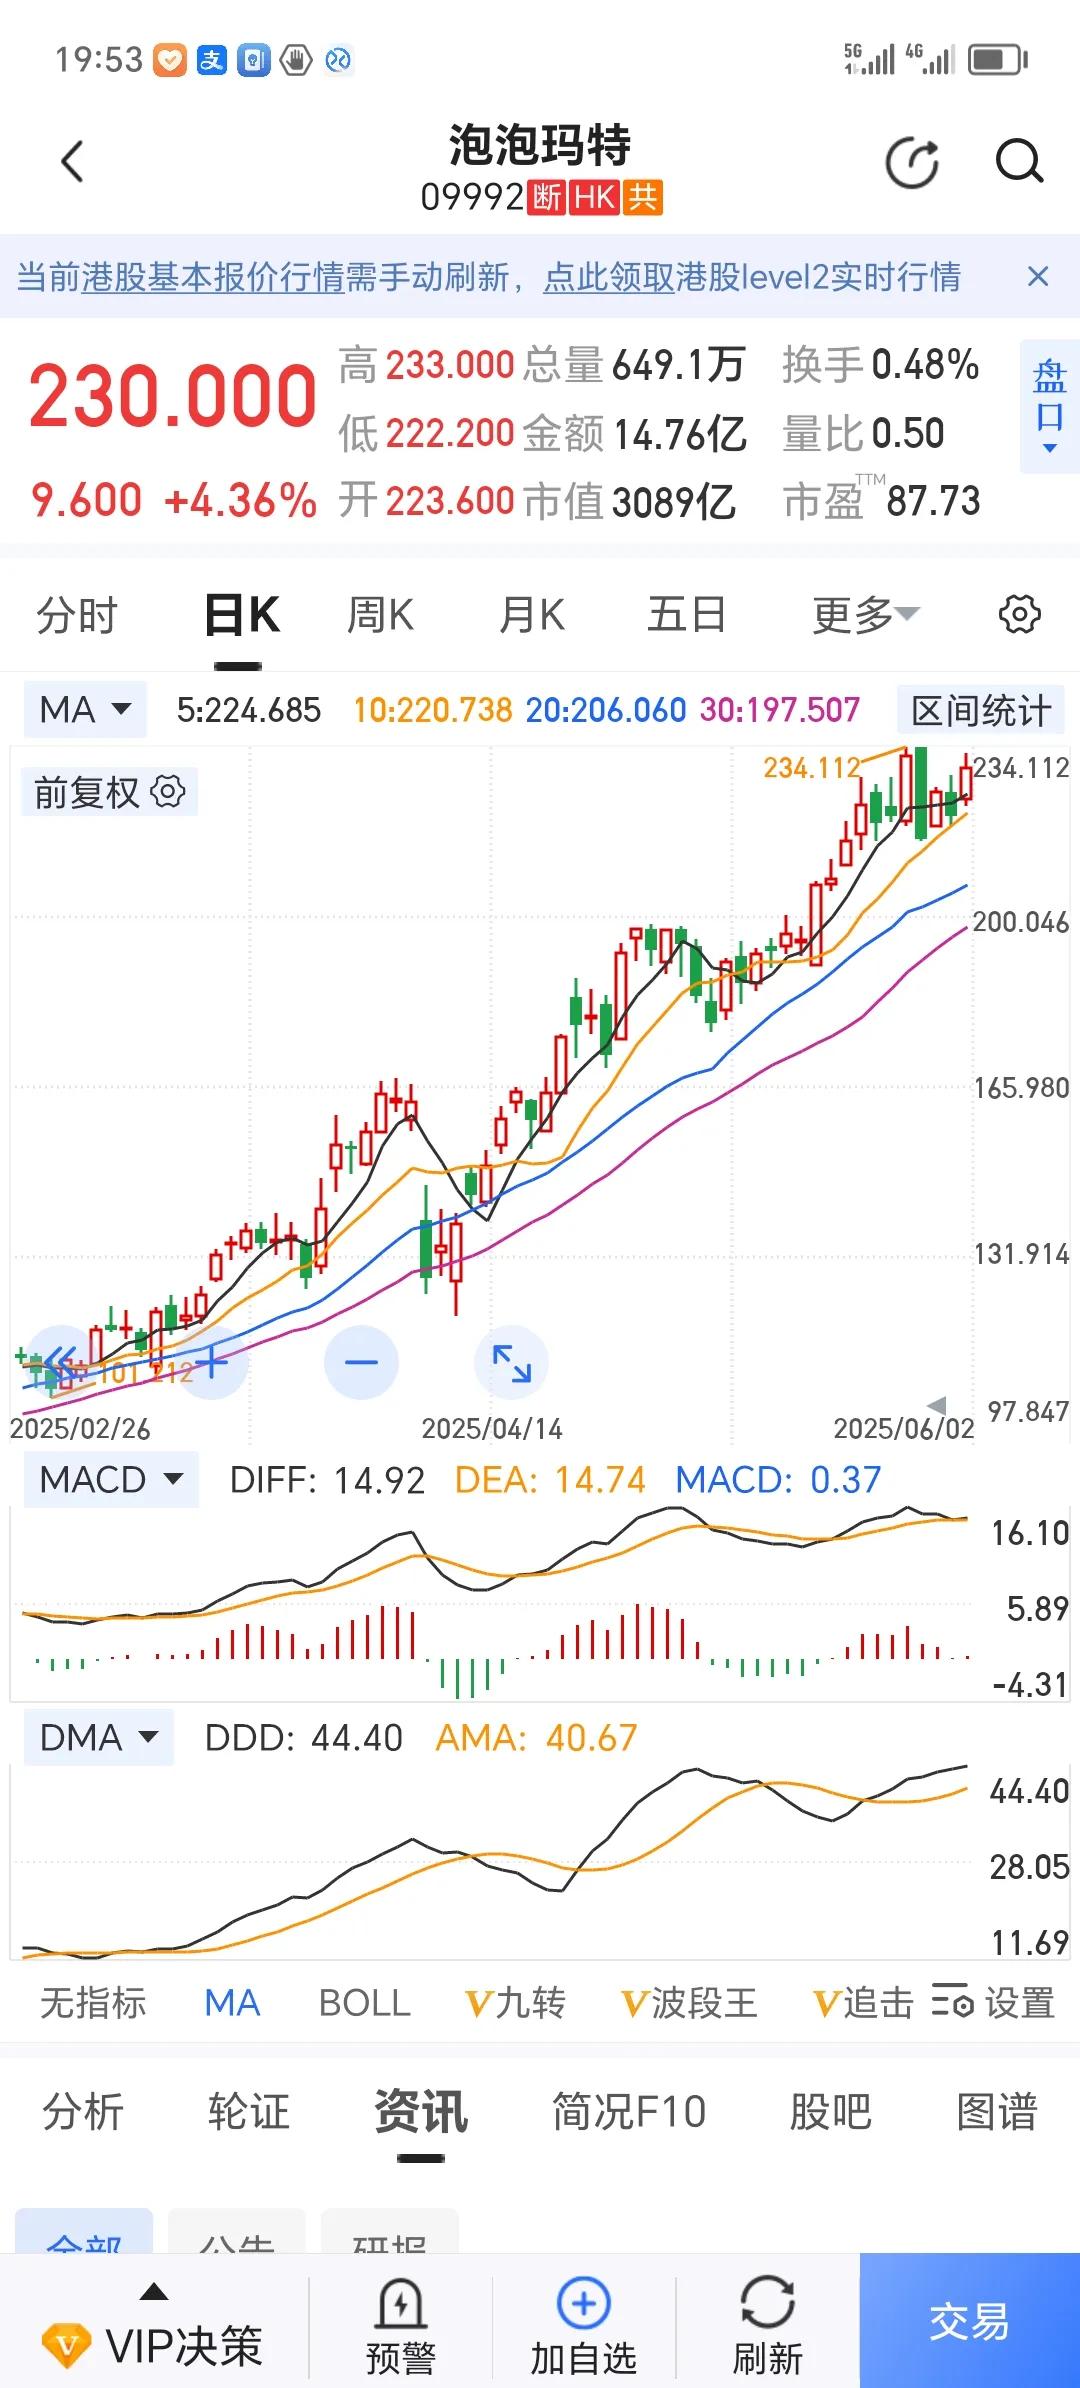Tap the 泡泡玛特 stock title
Screen dimensions: 1080x2388
[540, 145]
